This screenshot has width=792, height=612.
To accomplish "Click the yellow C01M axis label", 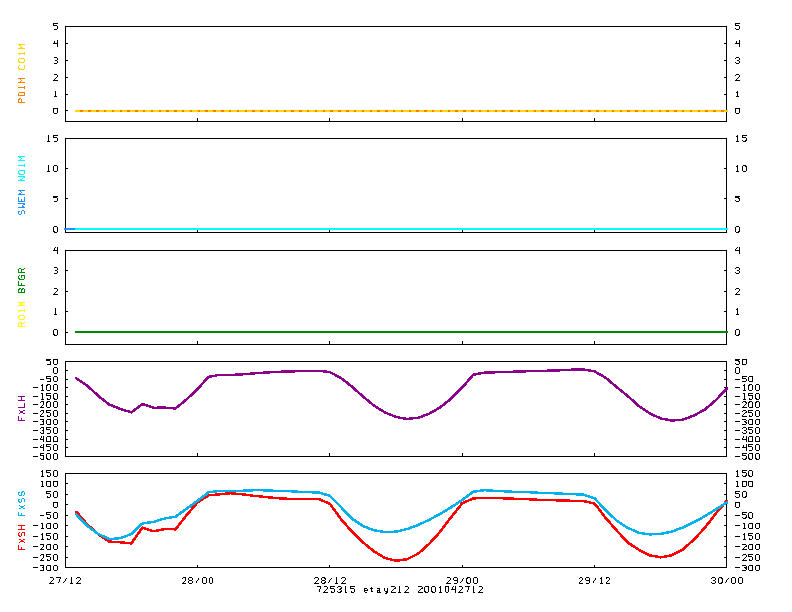I will pyautogui.click(x=21, y=57).
